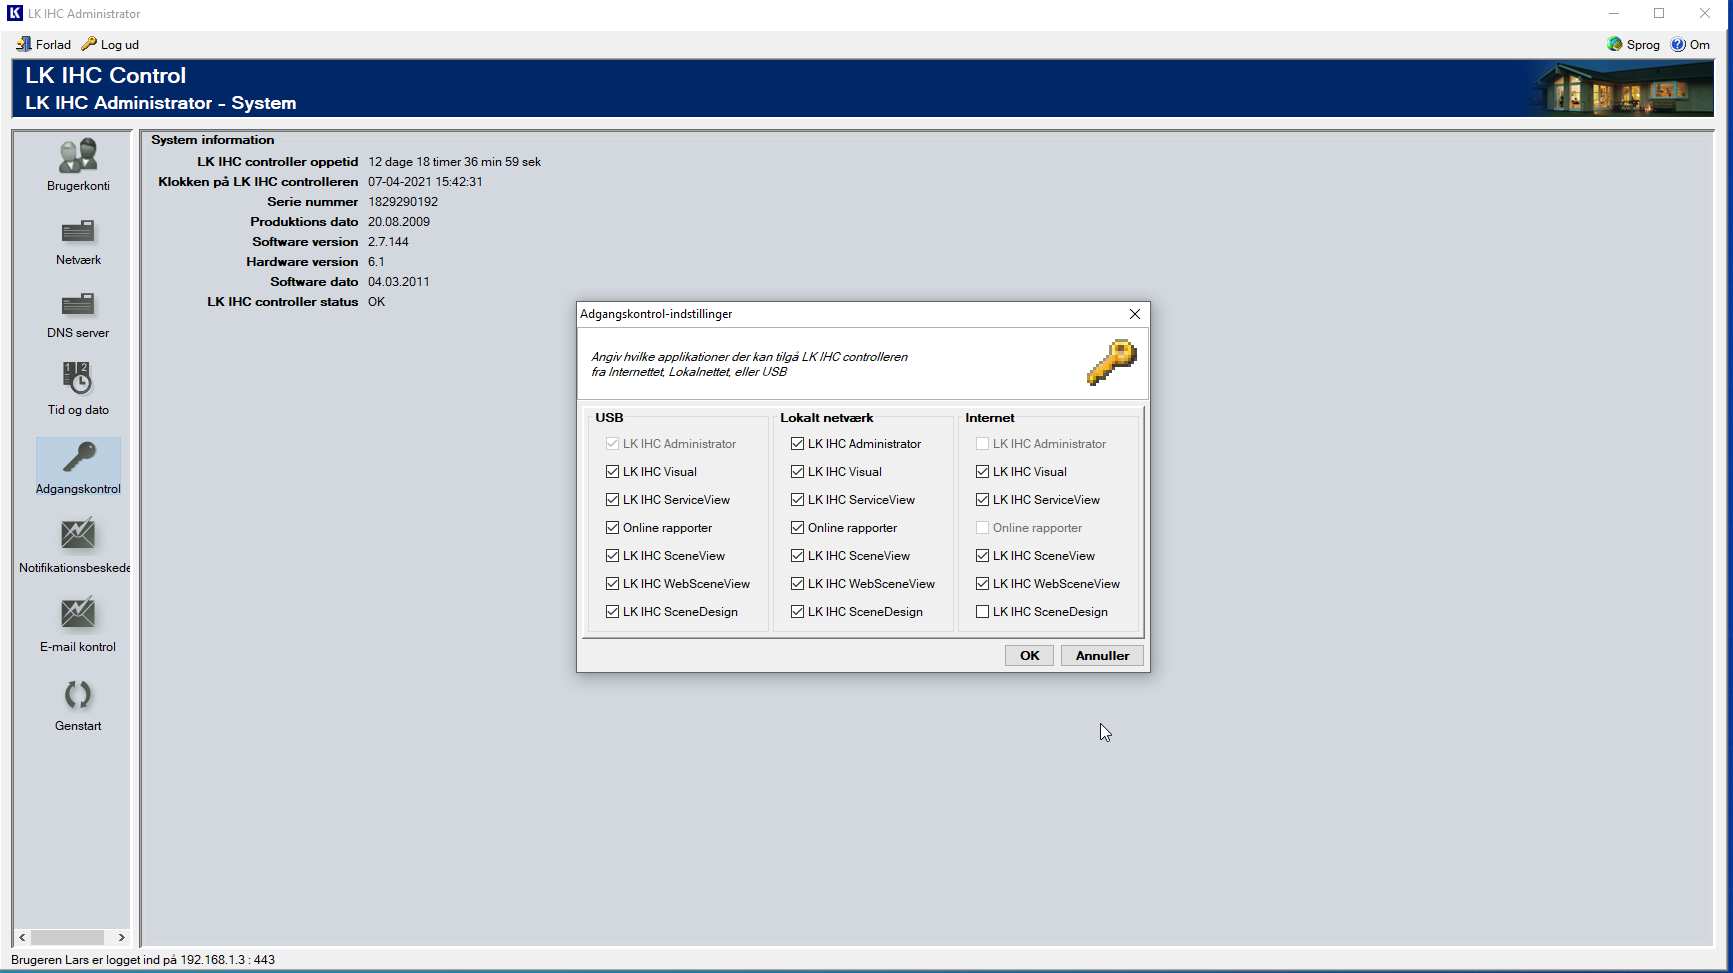This screenshot has height=973, width=1733.
Task: Confirm the dialog with OK button
Action: pos(1029,656)
